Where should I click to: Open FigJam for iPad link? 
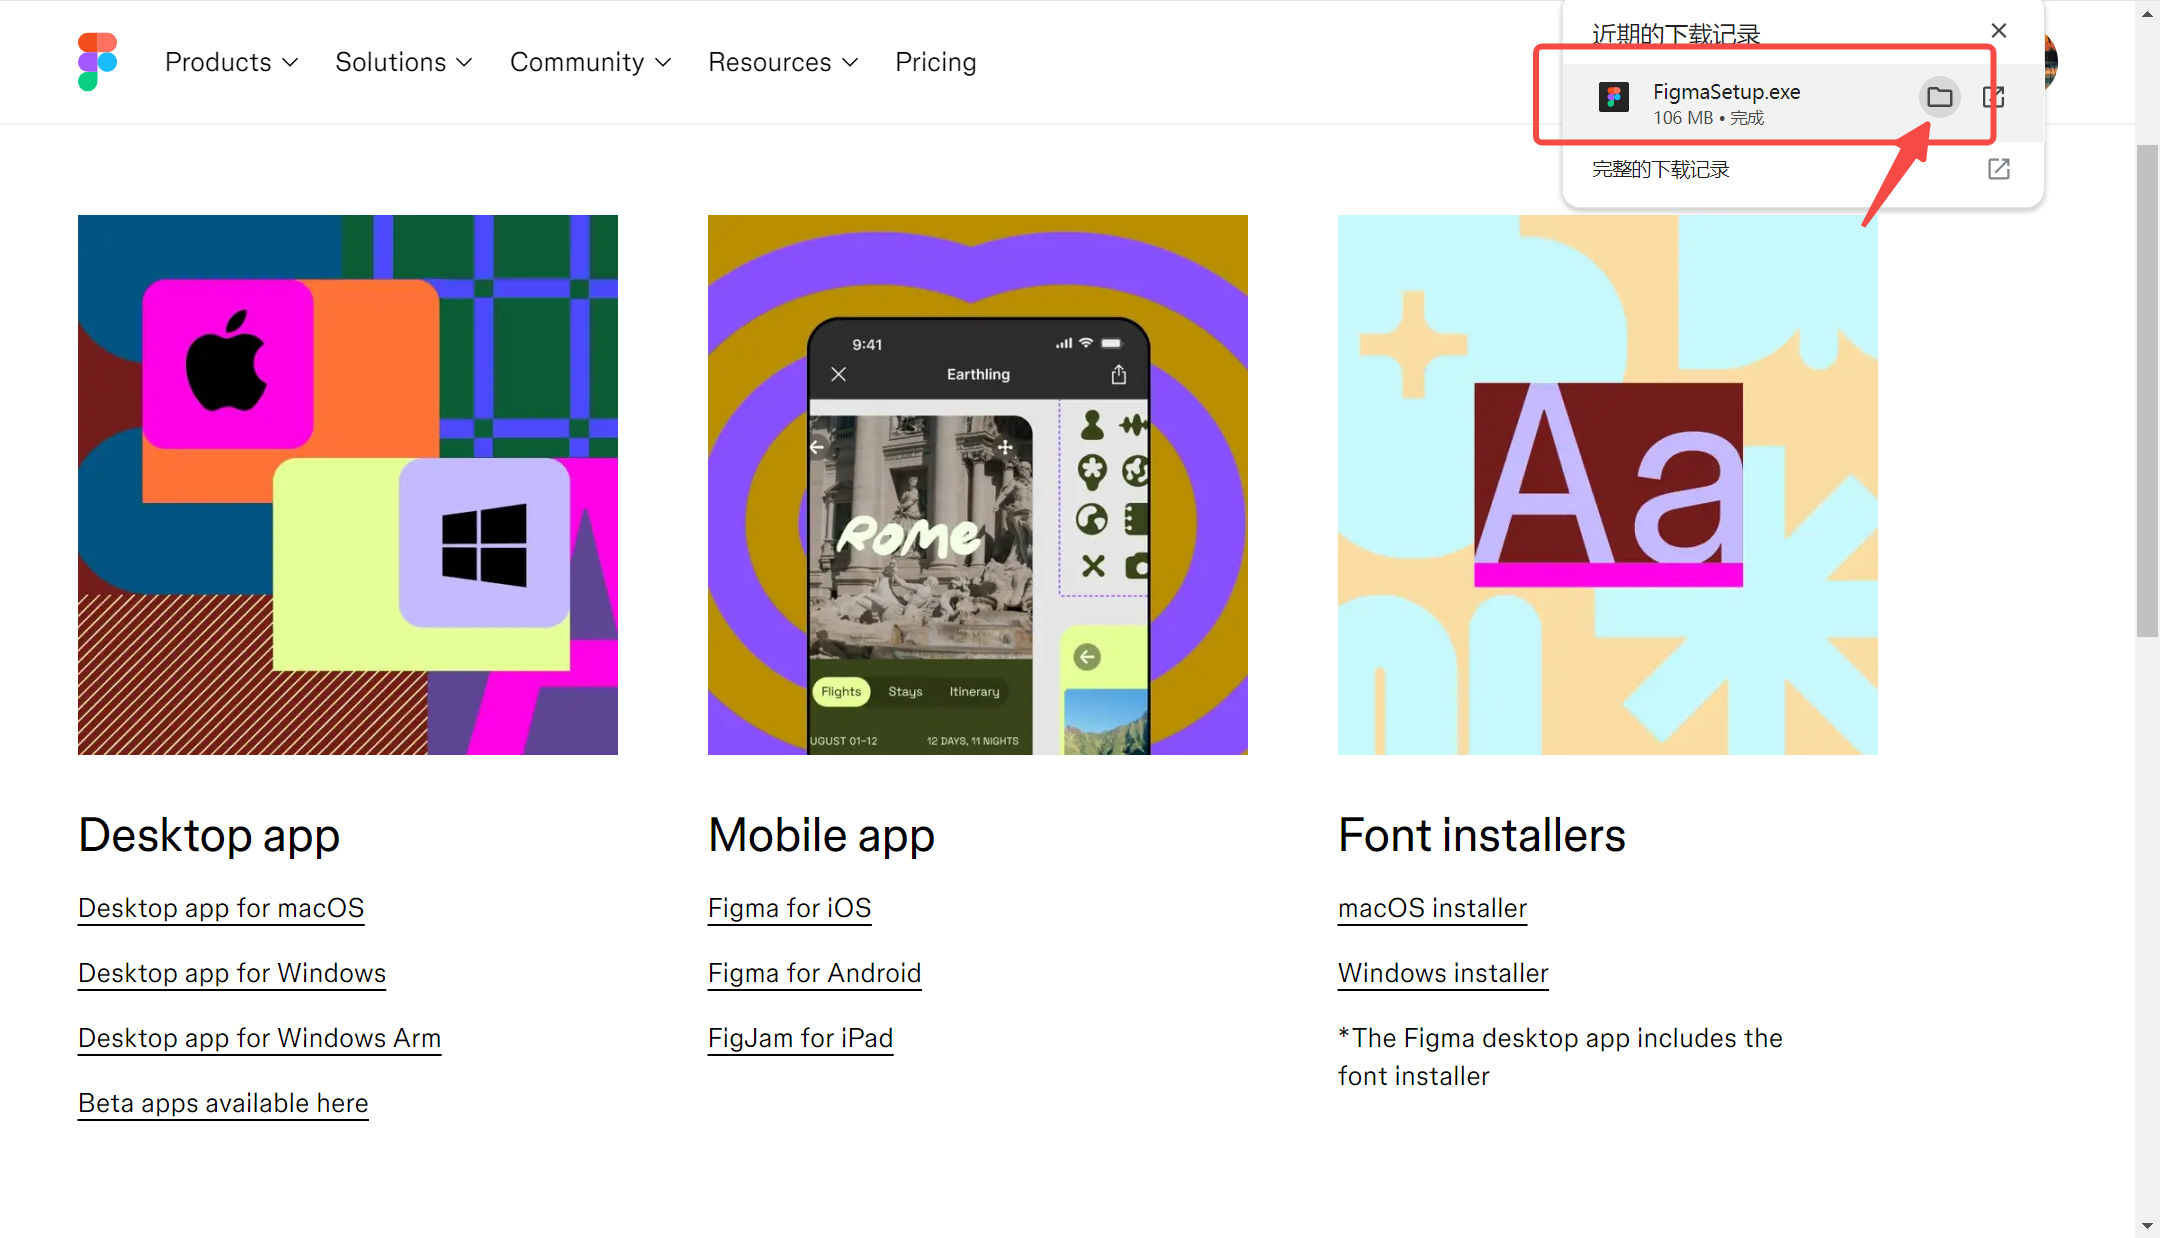pyautogui.click(x=800, y=1038)
